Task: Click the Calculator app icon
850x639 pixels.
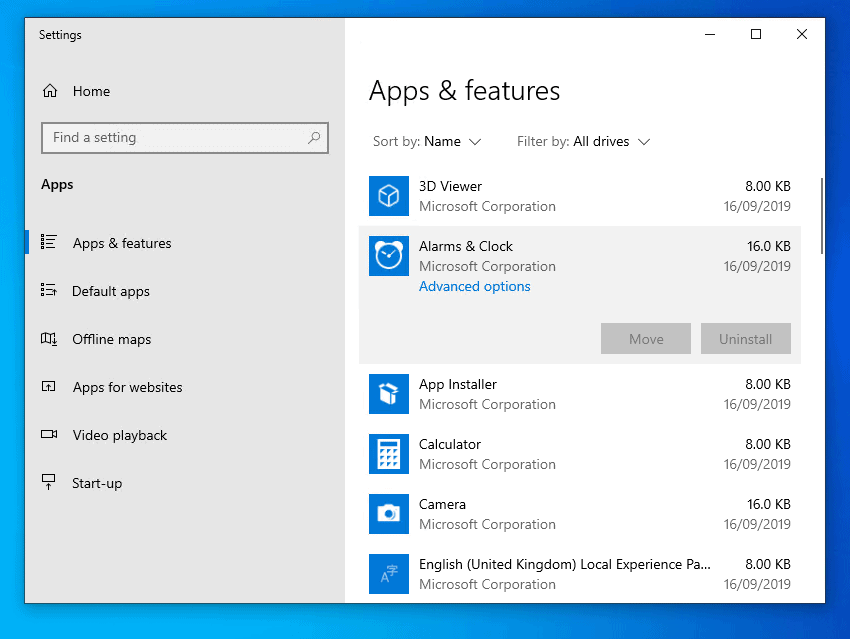Action: coord(389,454)
